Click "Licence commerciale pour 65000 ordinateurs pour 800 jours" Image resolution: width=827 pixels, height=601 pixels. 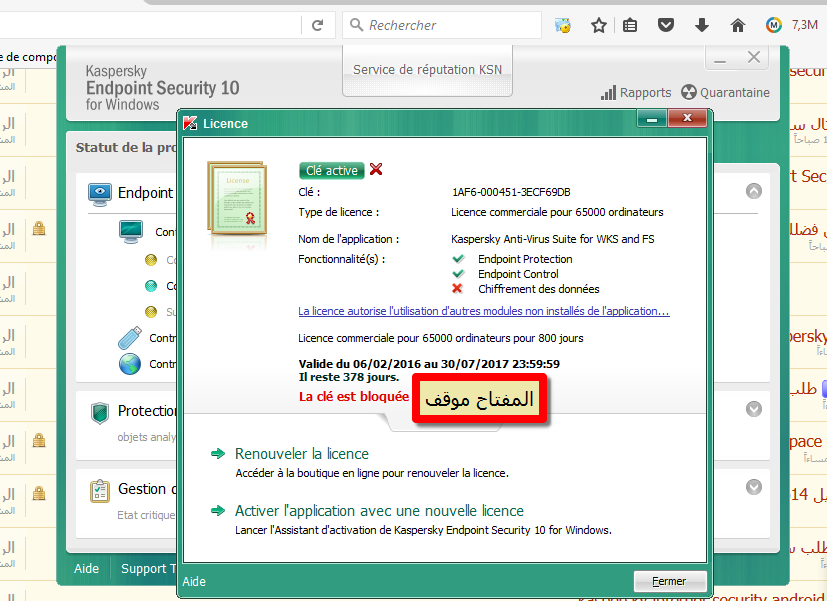click(441, 338)
